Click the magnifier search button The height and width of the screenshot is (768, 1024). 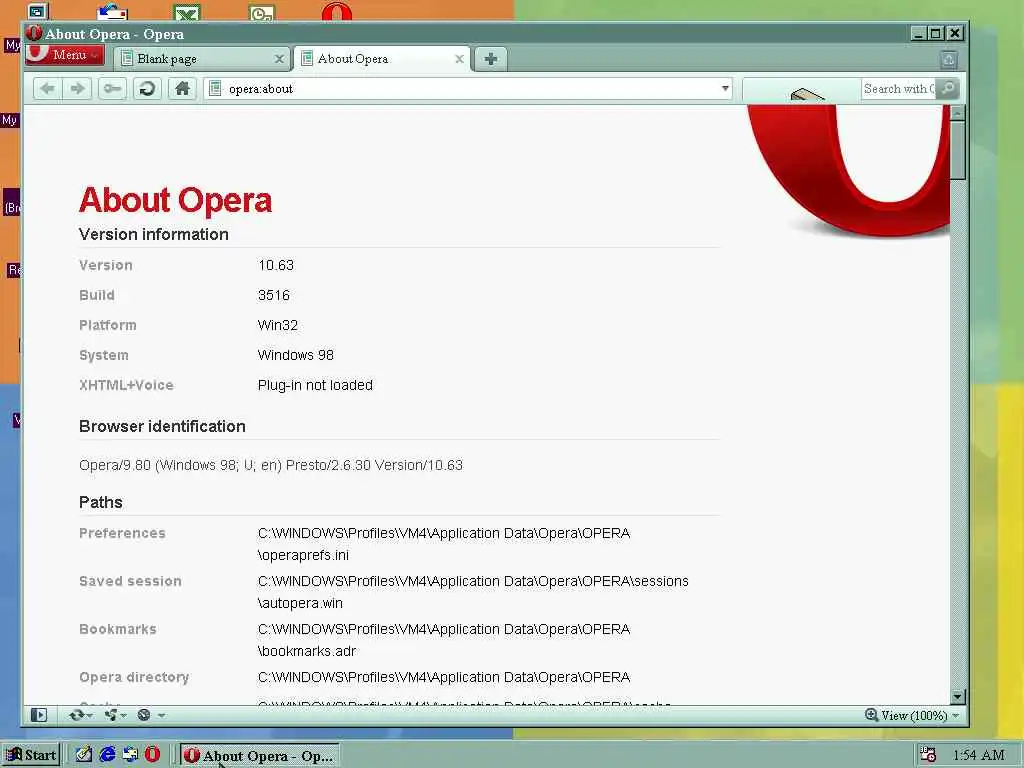948,88
